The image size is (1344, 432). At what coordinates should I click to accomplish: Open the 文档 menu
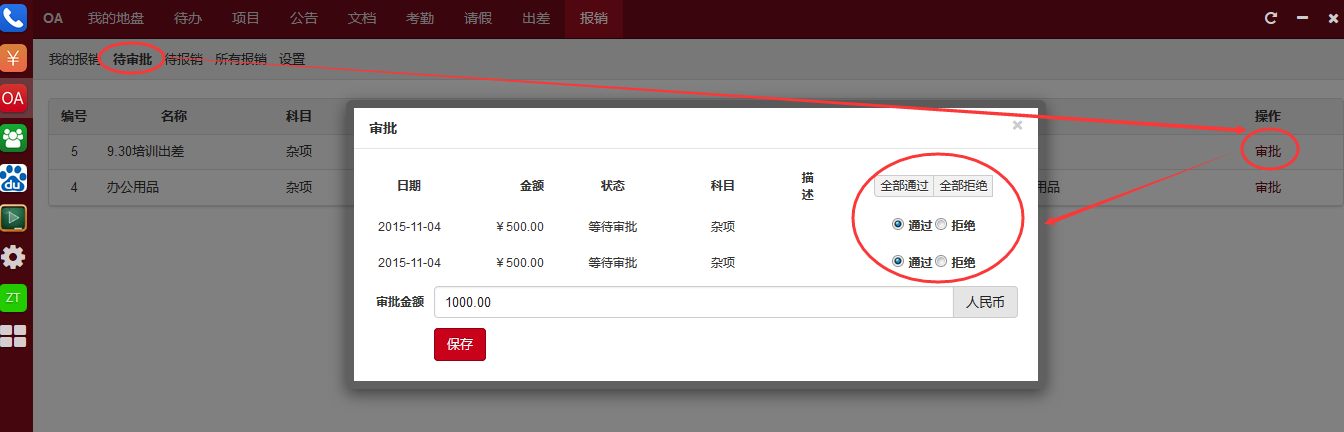point(362,18)
